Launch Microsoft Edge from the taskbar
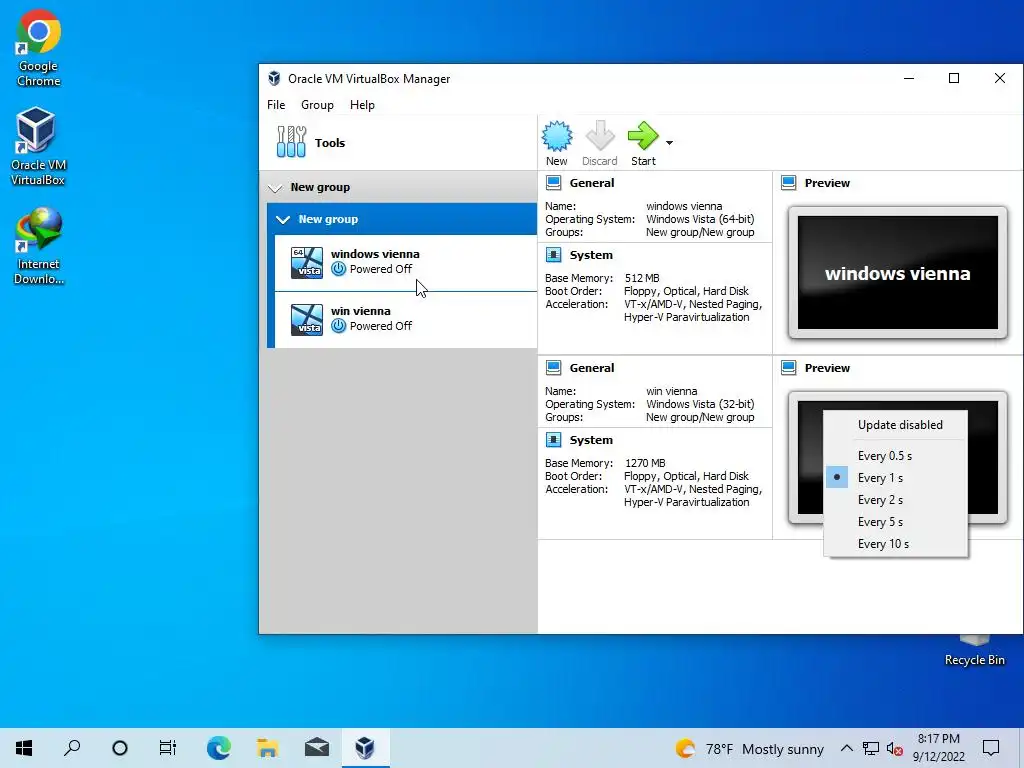The image size is (1024, 768). click(218, 748)
